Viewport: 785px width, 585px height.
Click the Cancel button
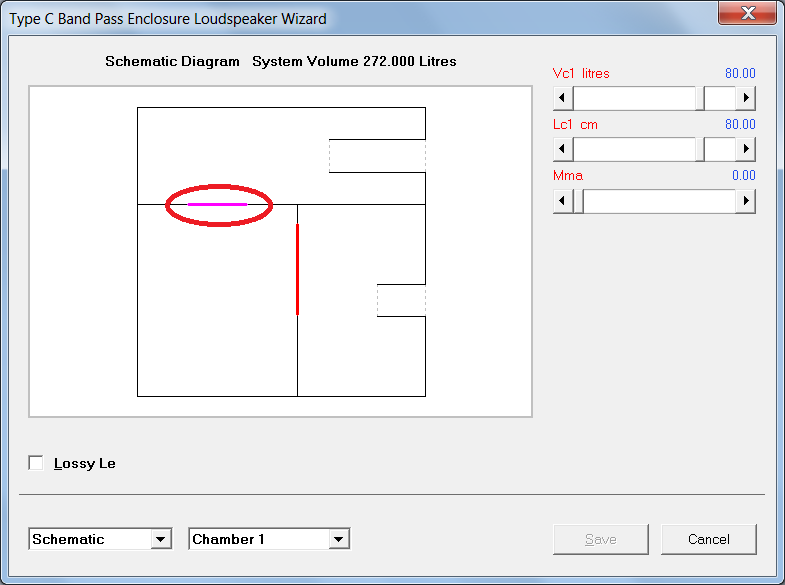click(x=708, y=539)
